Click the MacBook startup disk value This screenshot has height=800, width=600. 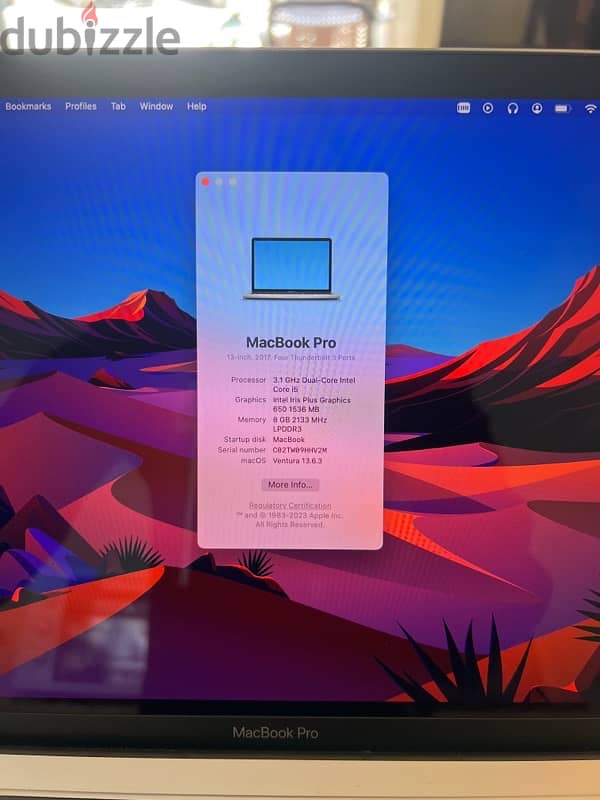coord(289,439)
